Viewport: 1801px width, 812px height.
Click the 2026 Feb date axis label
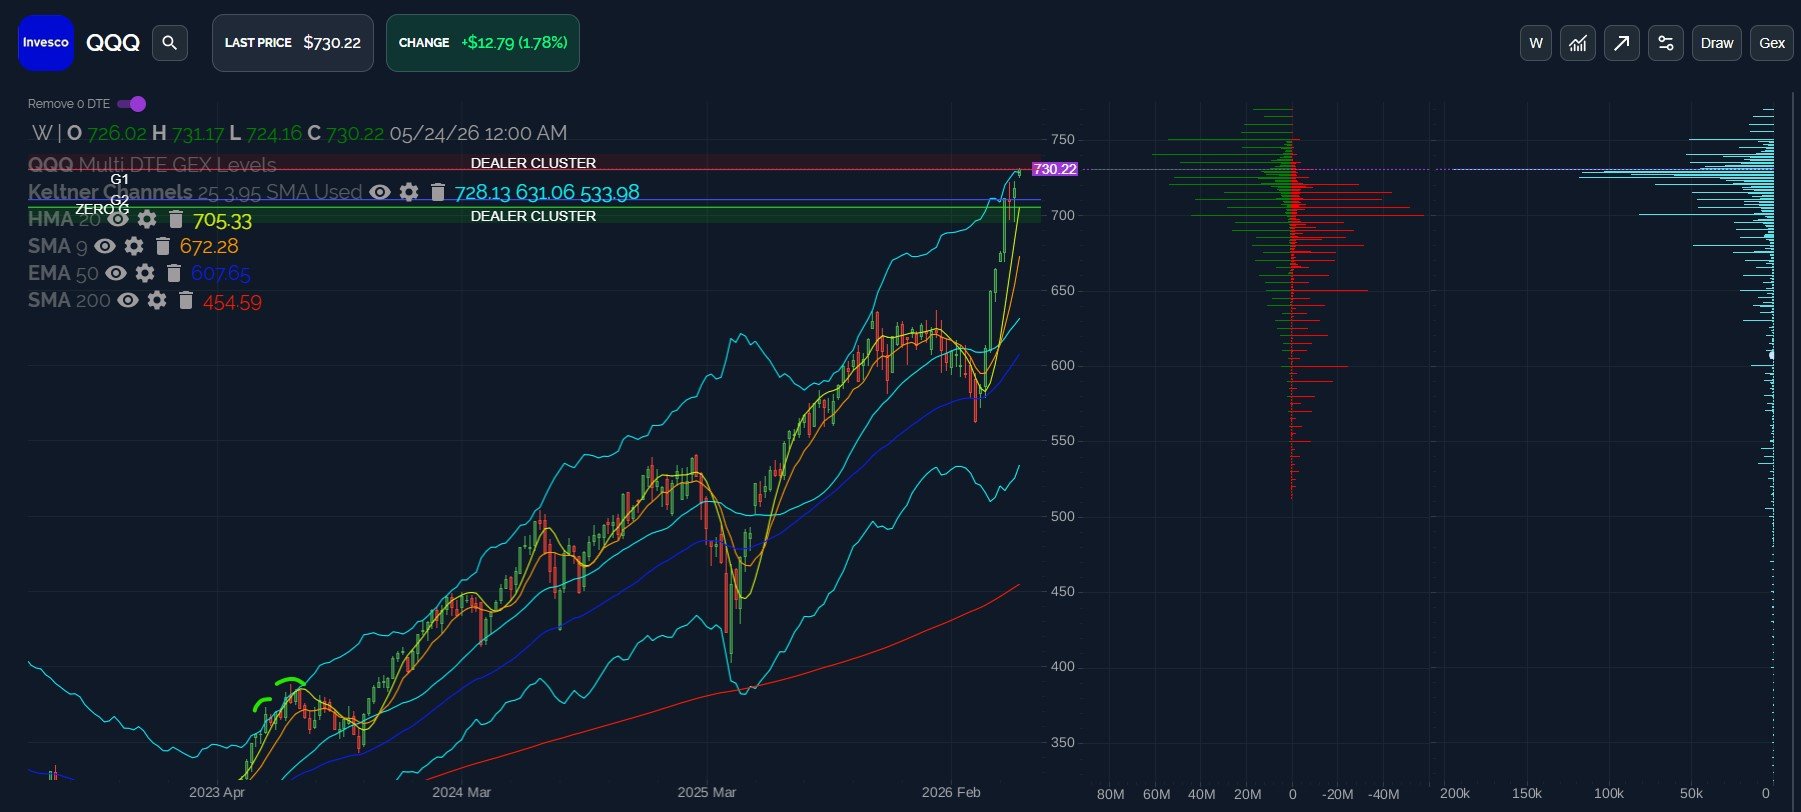tap(951, 792)
